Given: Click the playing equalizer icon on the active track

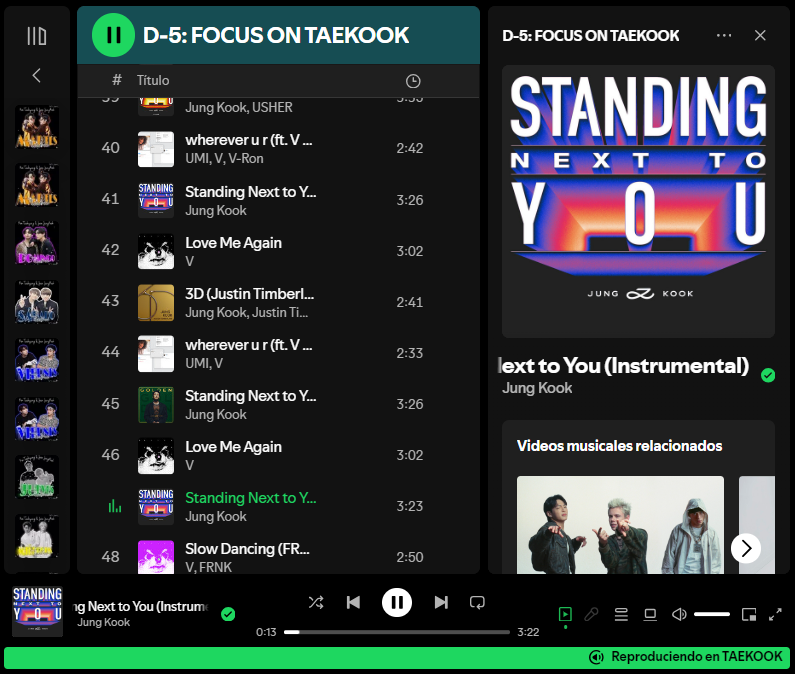Looking at the screenshot, I should pyautogui.click(x=115, y=506).
